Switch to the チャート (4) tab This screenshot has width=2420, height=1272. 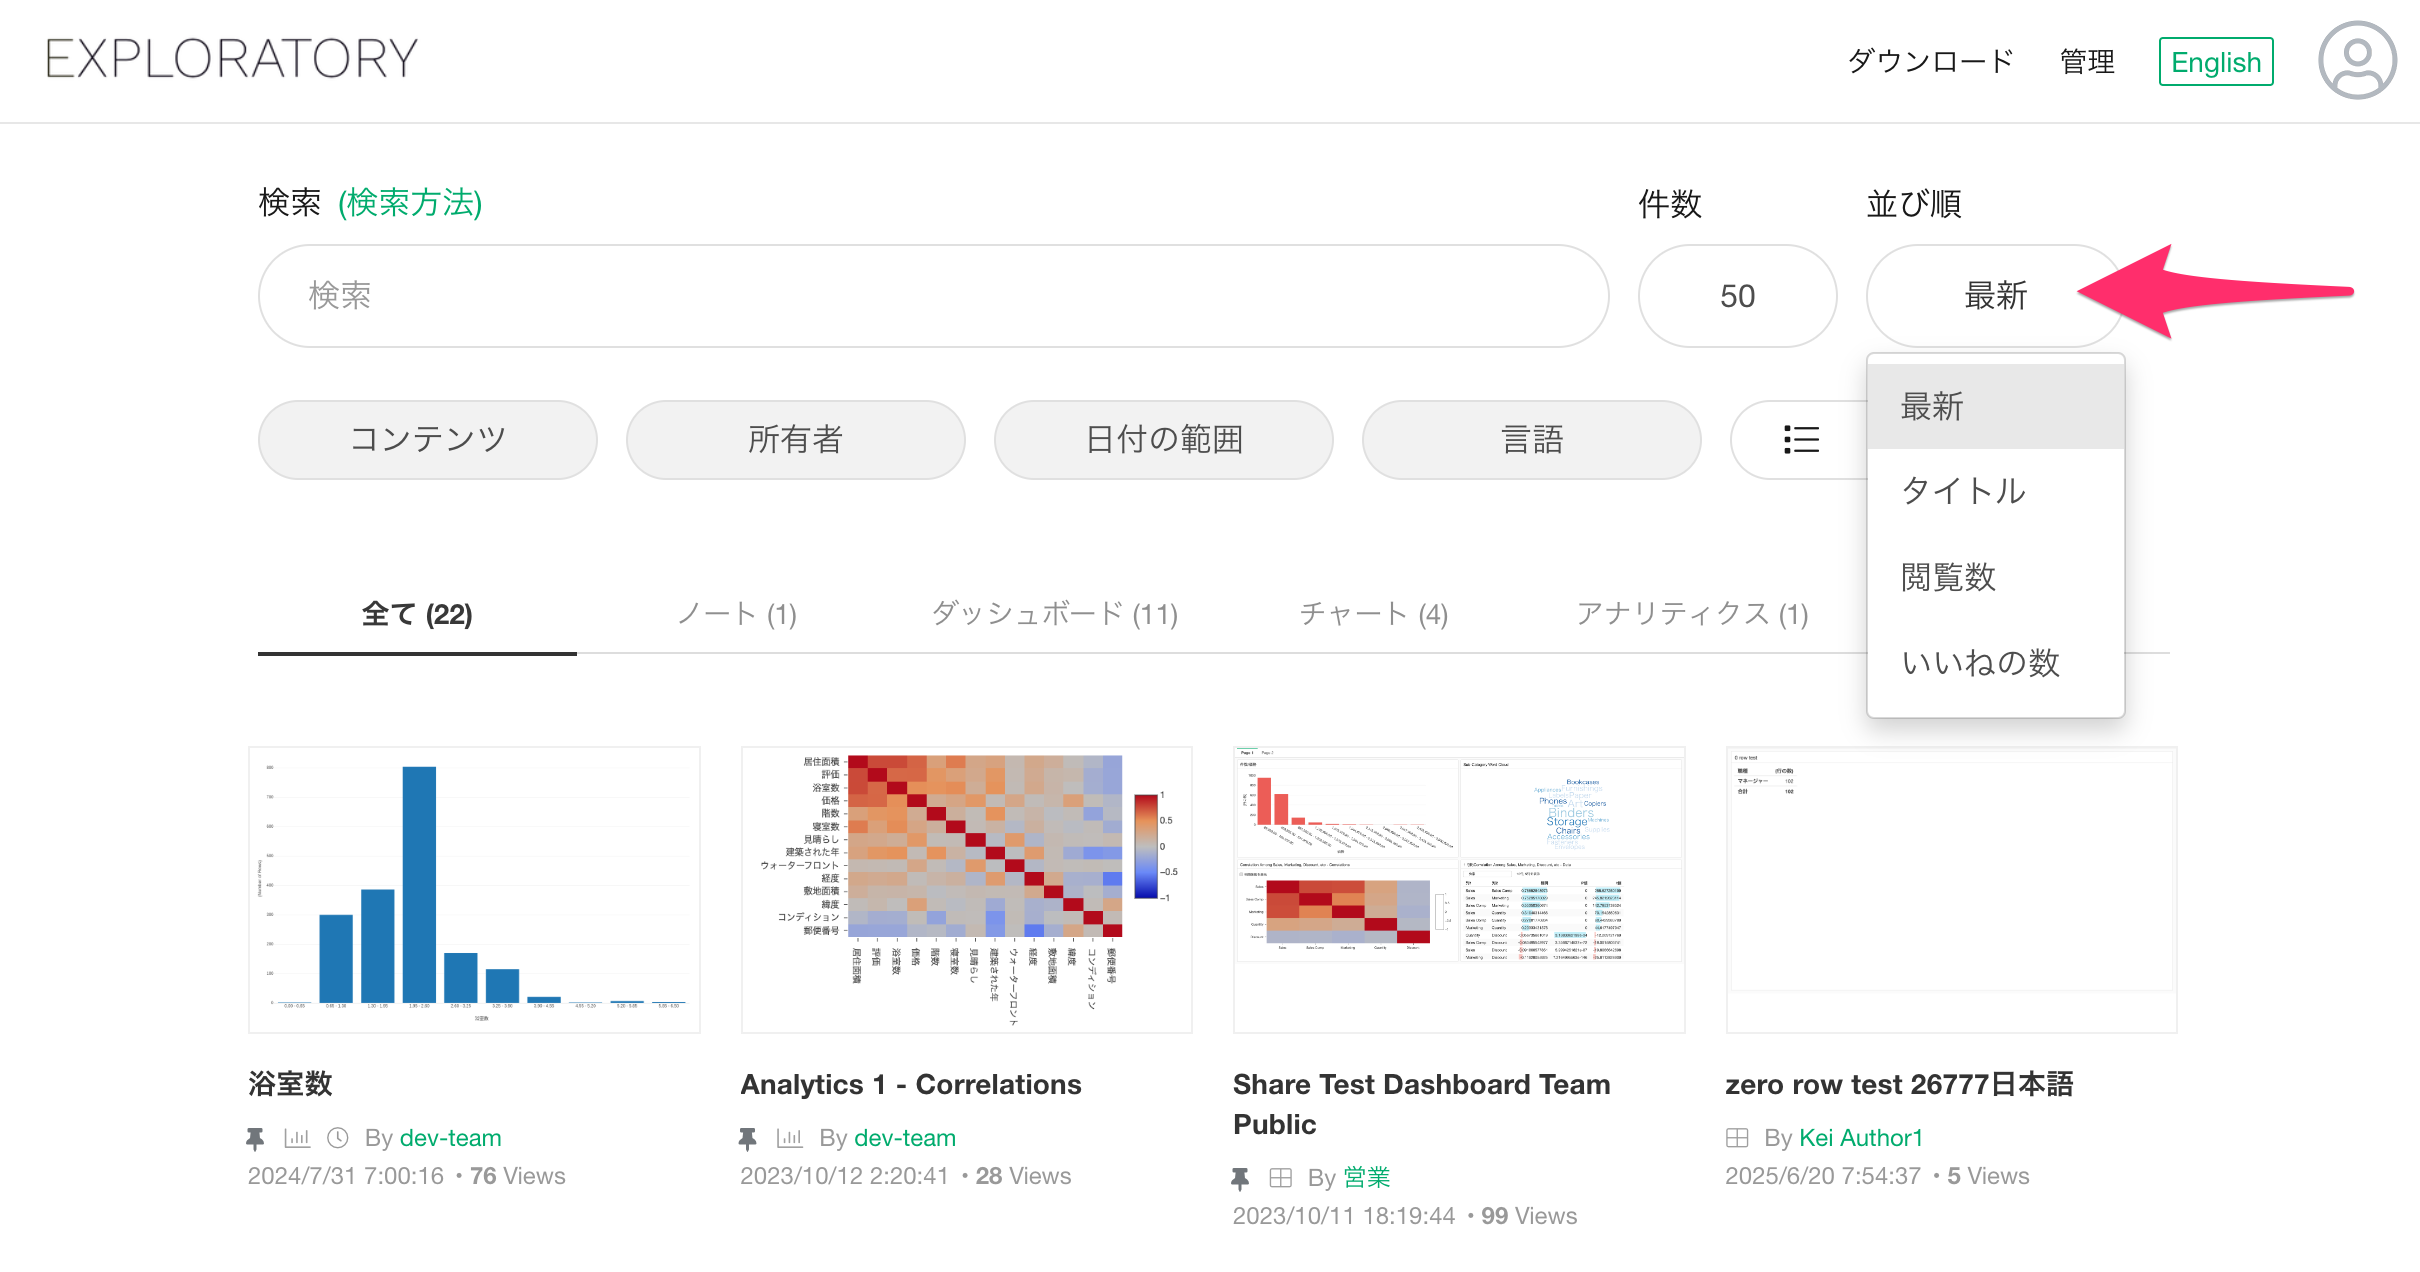pyautogui.click(x=1374, y=614)
